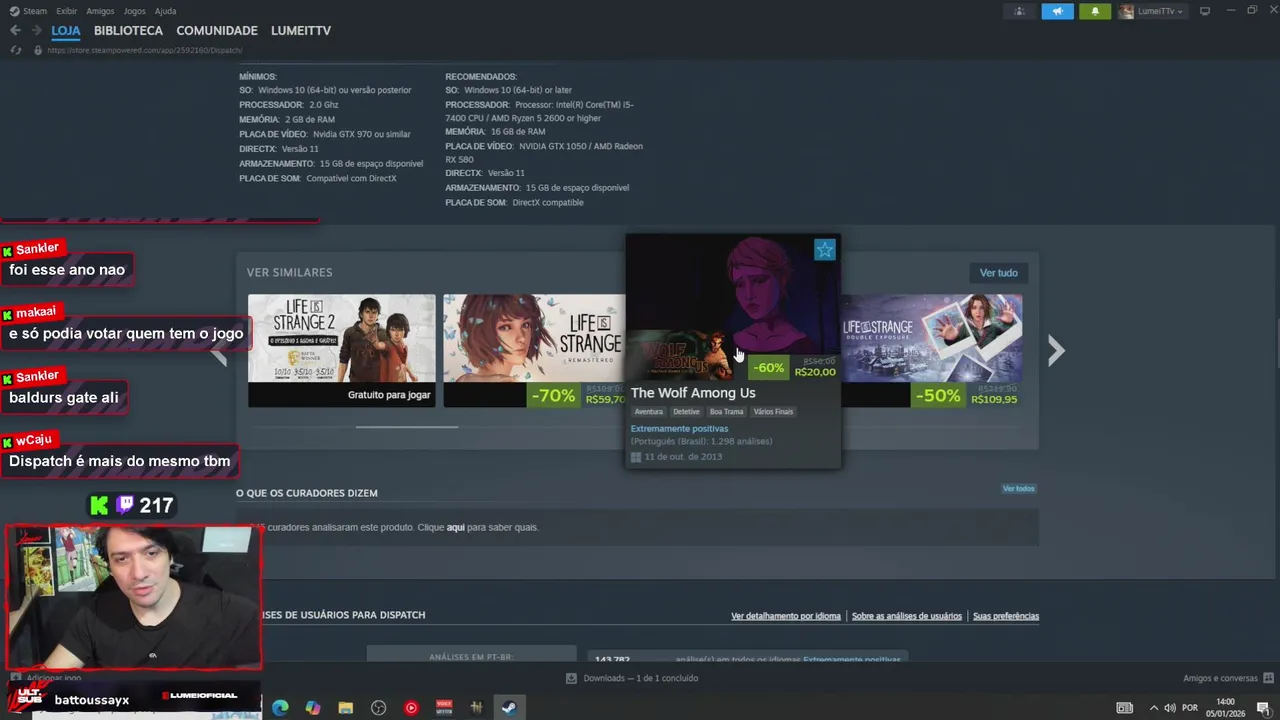1280x720 pixels.
Task: Click the 'aqui' curators link
Action: point(455,527)
